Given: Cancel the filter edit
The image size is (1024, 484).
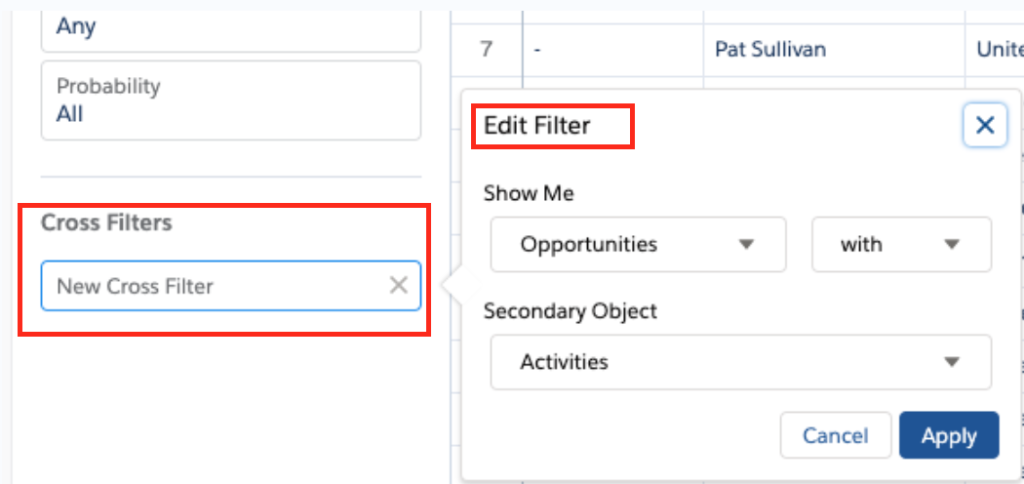Looking at the screenshot, I should click(x=835, y=436).
